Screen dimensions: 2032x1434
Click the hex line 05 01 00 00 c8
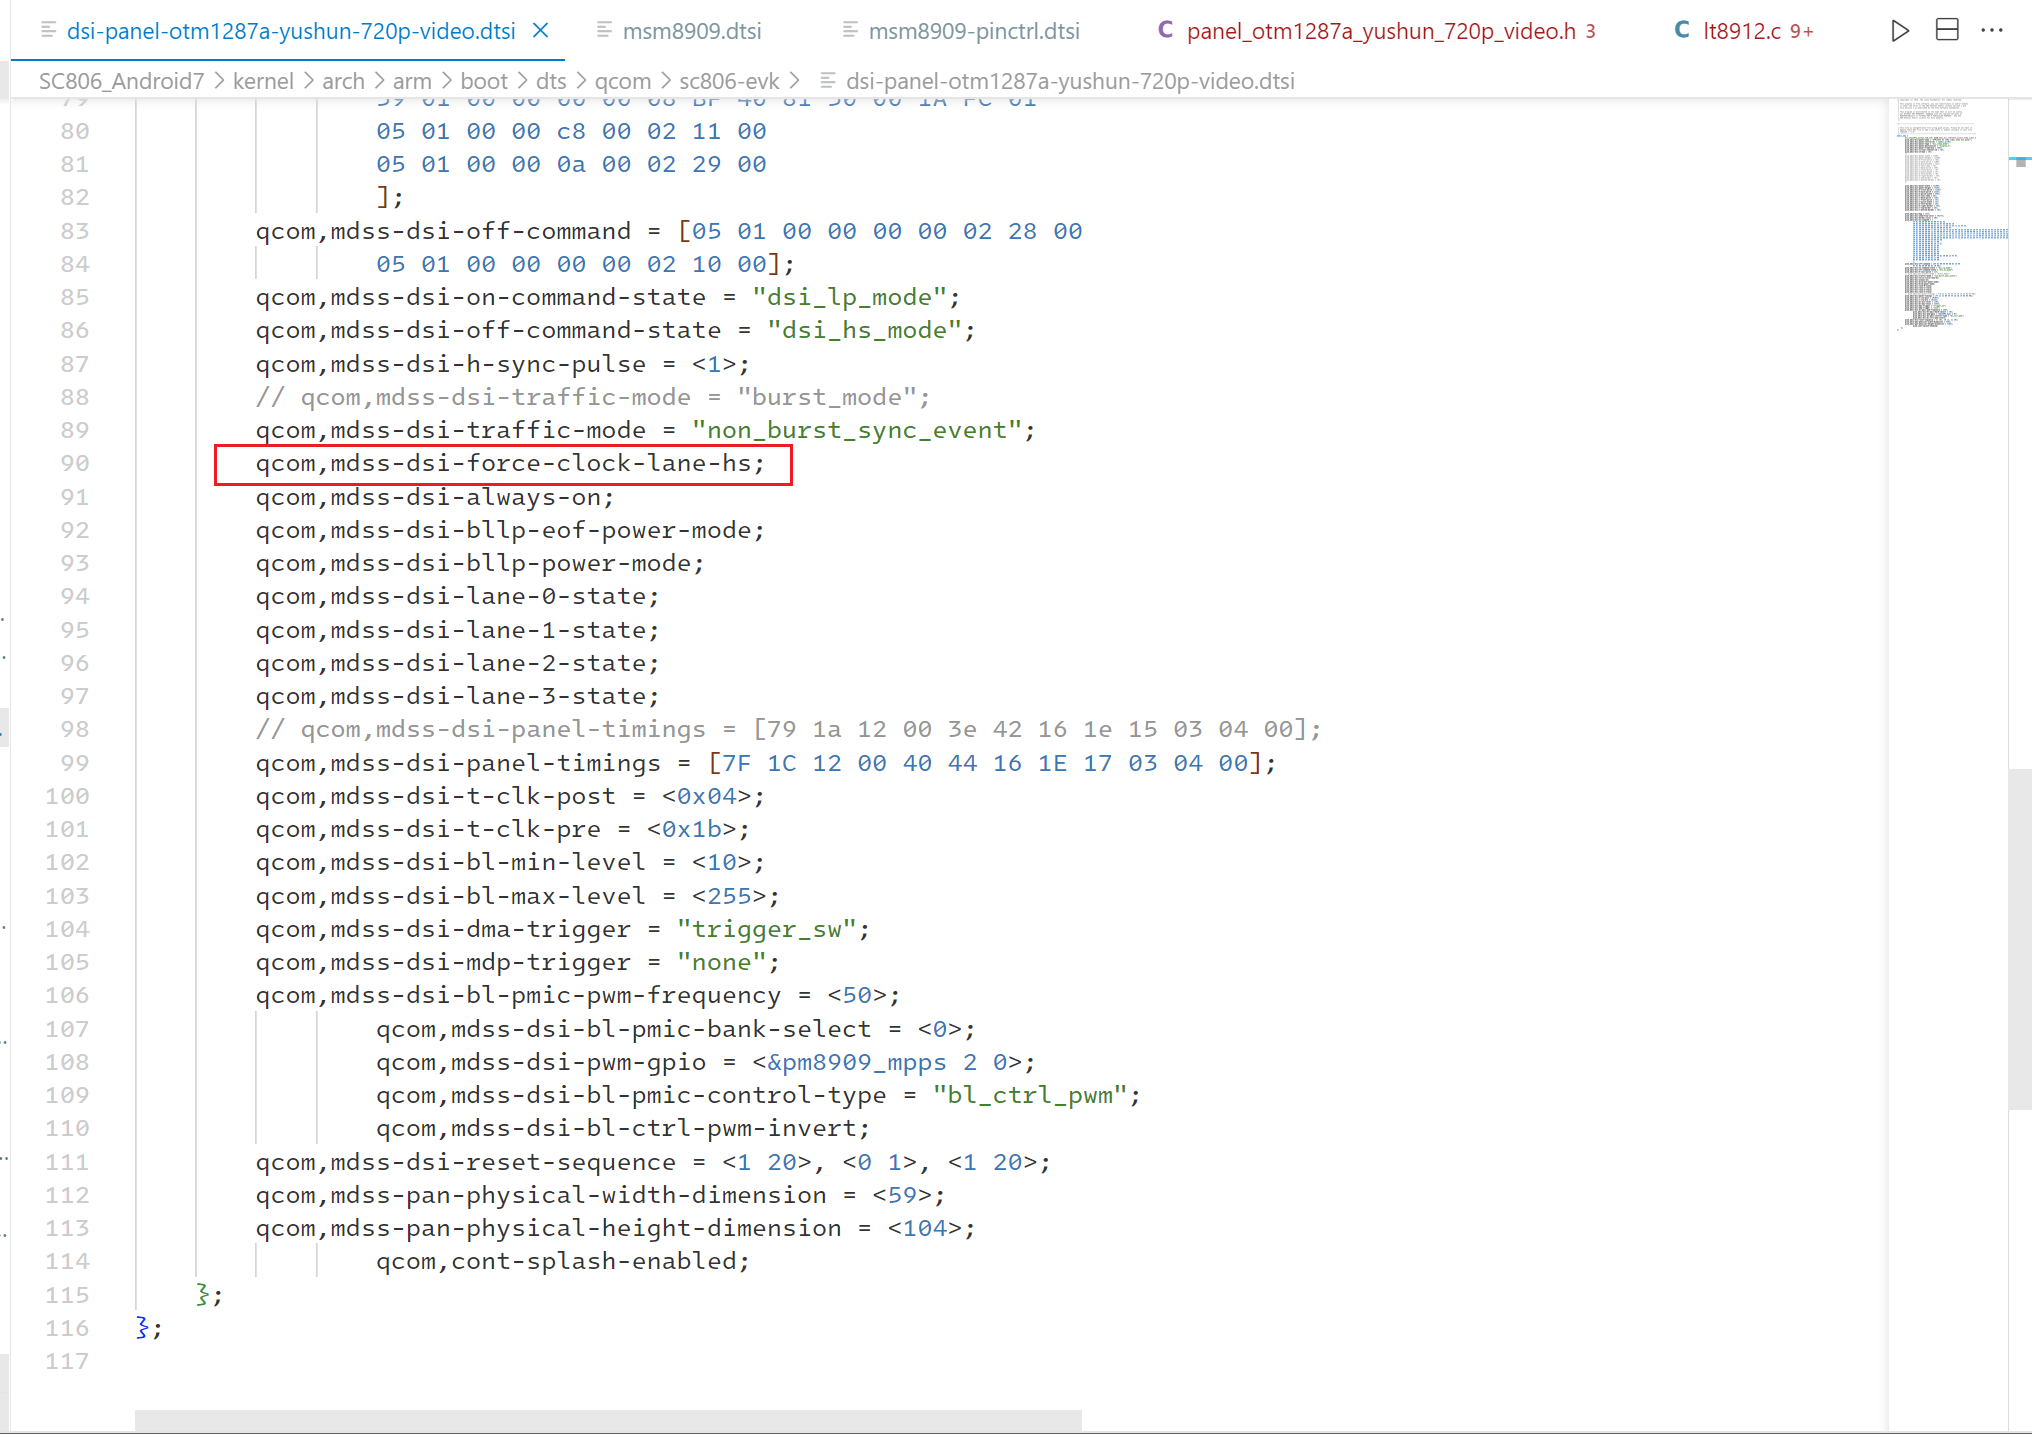571,131
